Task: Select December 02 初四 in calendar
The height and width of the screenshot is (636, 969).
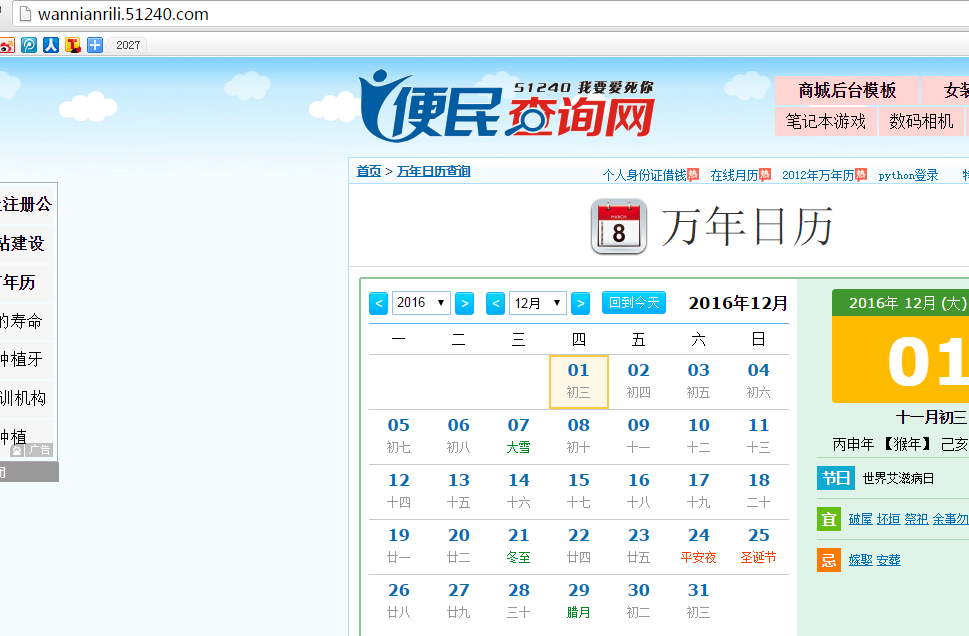Action: point(638,381)
